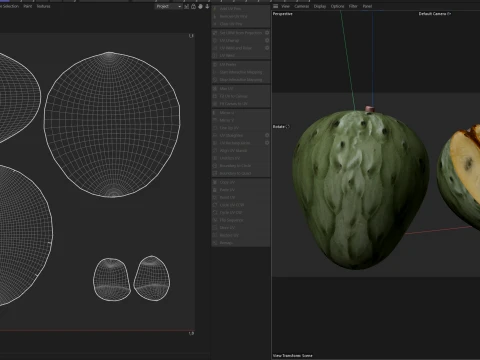Click the Paste UV command

point(241,190)
